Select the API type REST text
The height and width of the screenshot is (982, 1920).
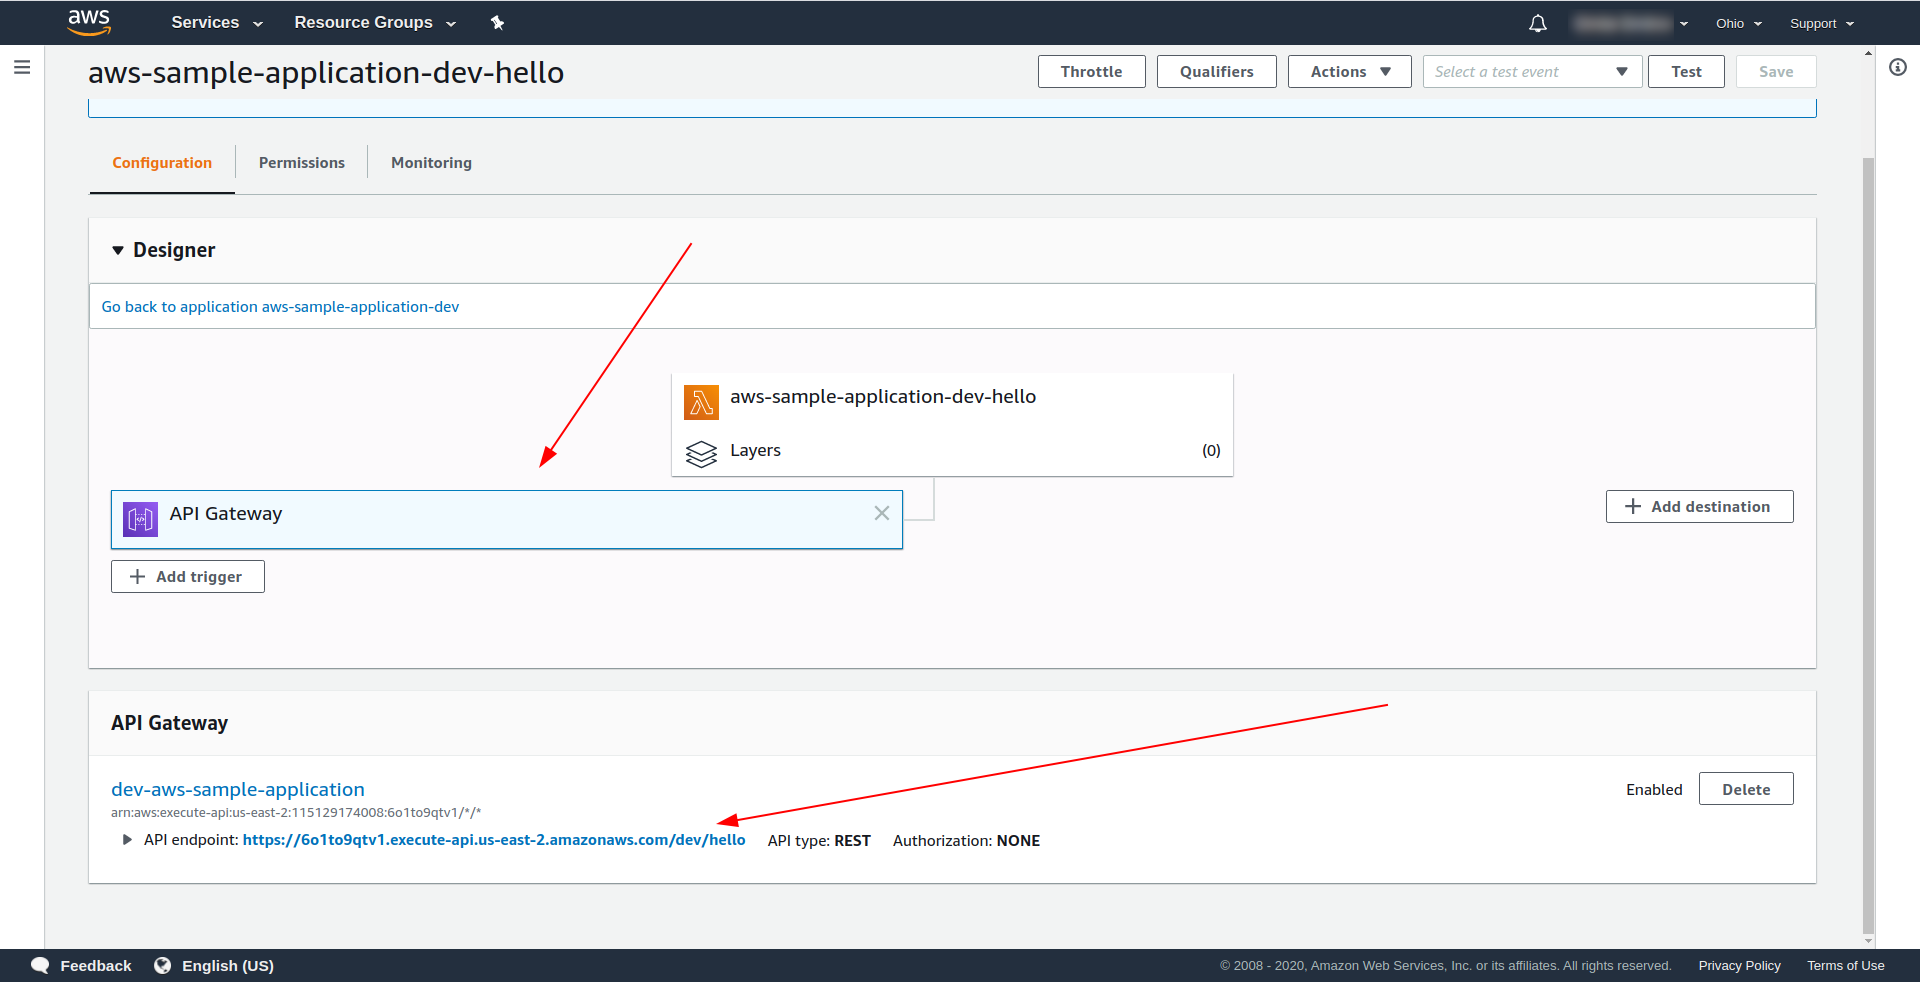pyautogui.click(x=819, y=841)
